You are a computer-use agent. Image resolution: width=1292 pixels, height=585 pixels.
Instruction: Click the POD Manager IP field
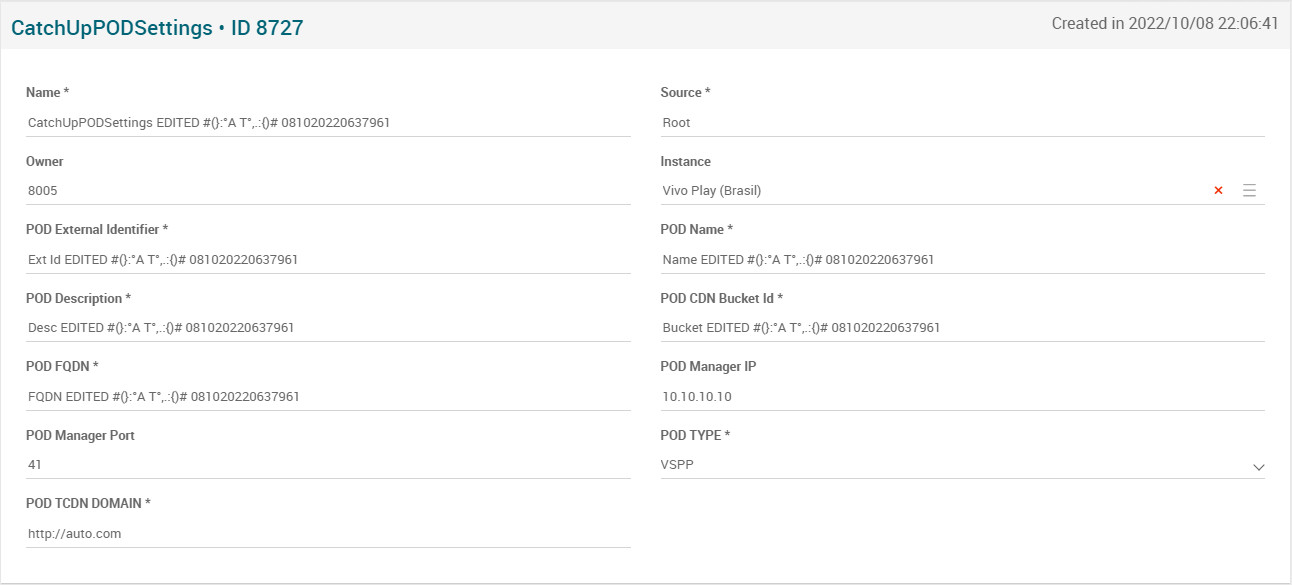click(x=962, y=397)
